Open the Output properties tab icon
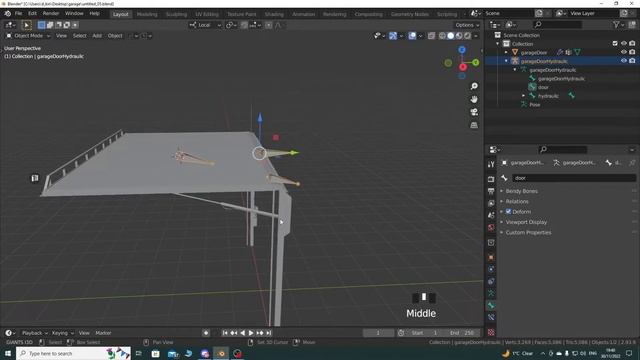640x360 pixels. 491,191
